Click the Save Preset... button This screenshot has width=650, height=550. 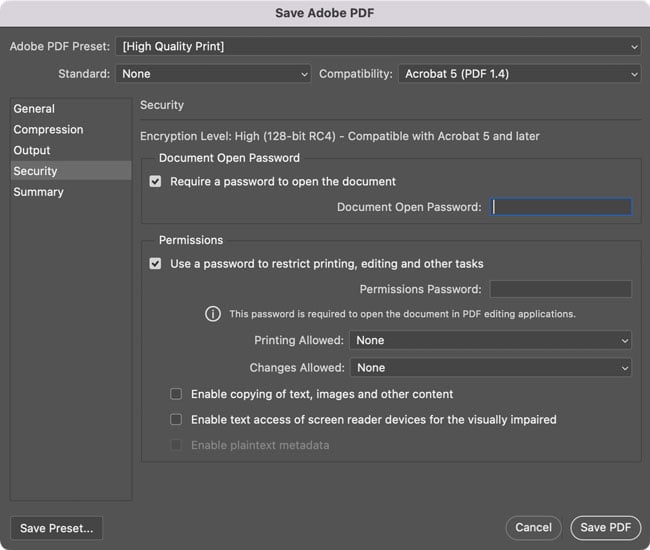(57, 528)
